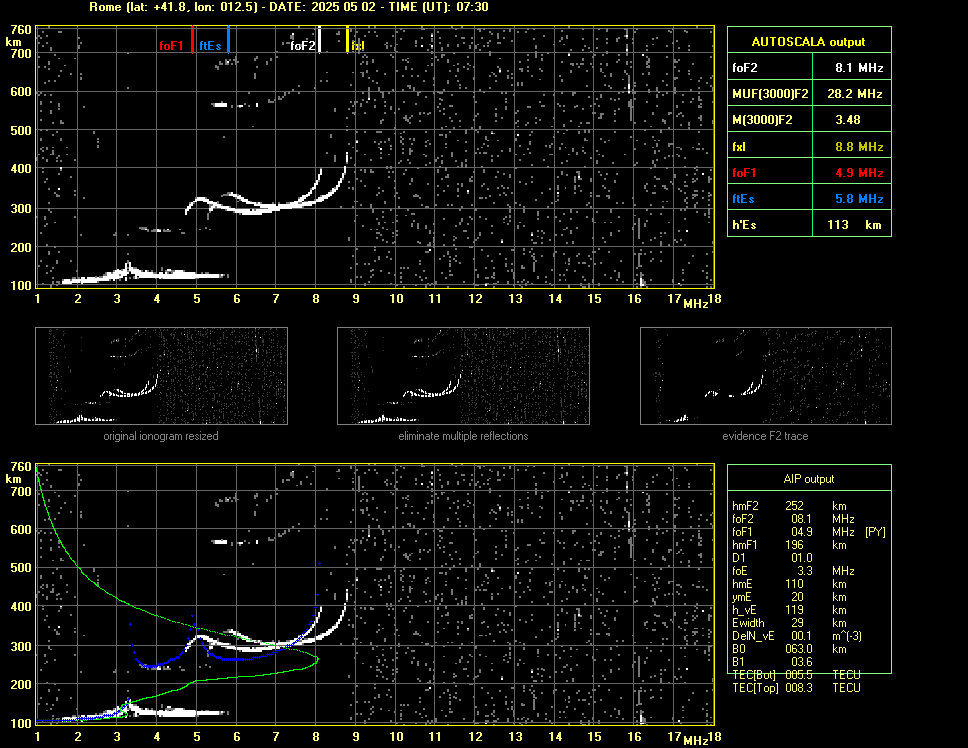This screenshot has width=968, height=748.
Task: Select the foF1 '04.9' value in AIP output
Action: [801, 532]
